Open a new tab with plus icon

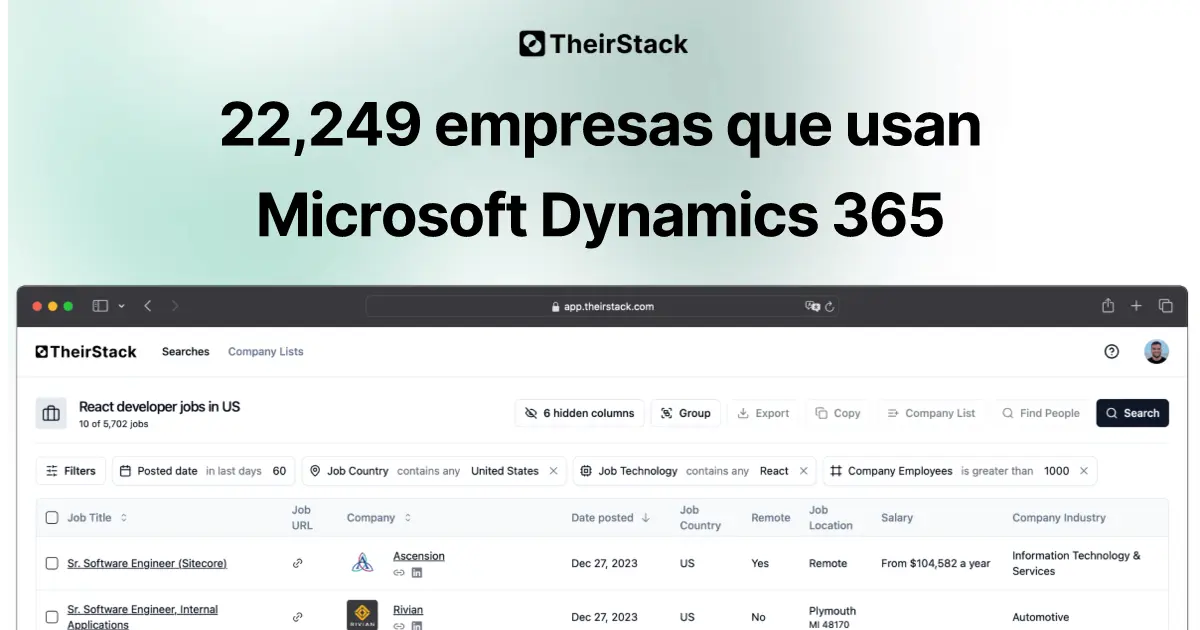click(x=1136, y=306)
